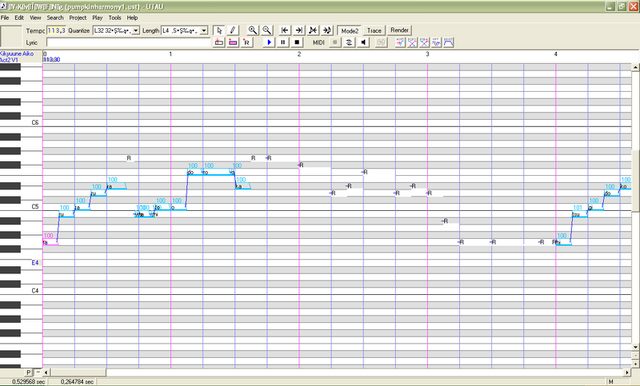Click the zoom in magnifier icon
Image resolution: width=640 pixels, height=386 pixels.
(x=253, y=30)
